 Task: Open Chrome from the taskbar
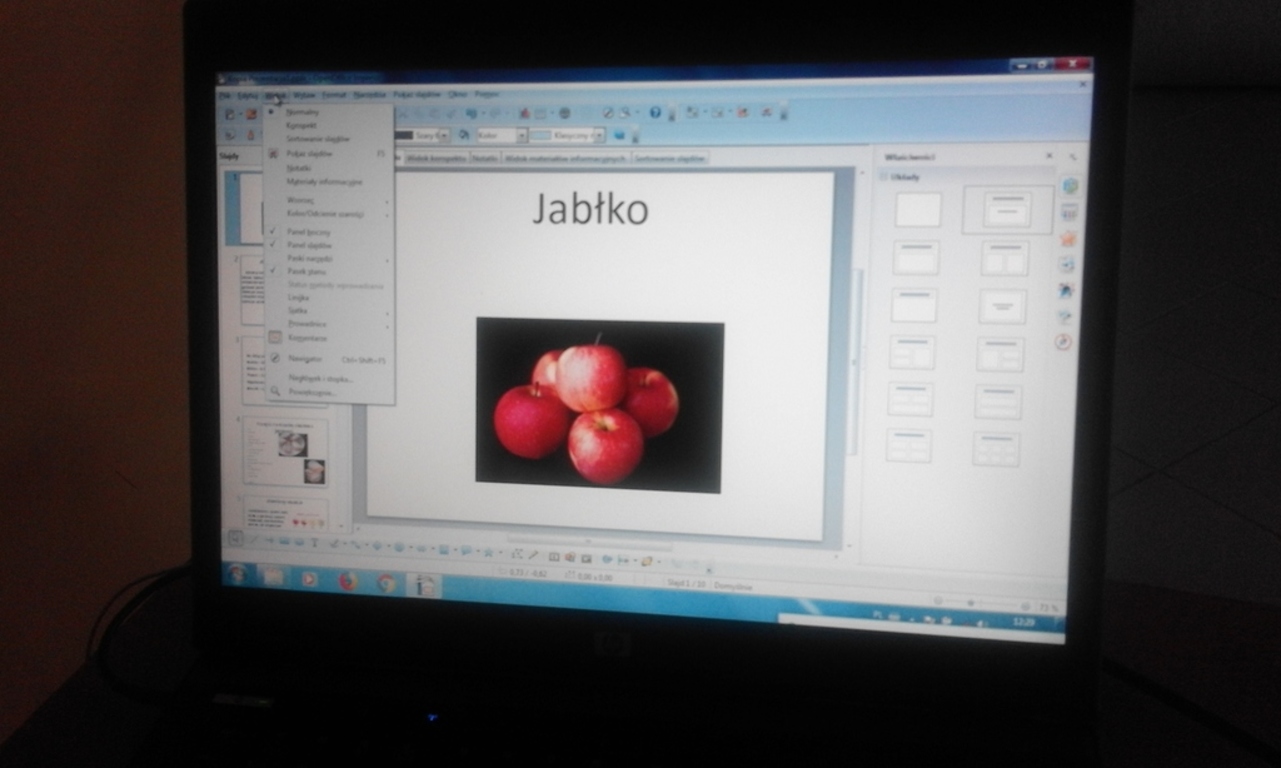click(x=386, y=583)
